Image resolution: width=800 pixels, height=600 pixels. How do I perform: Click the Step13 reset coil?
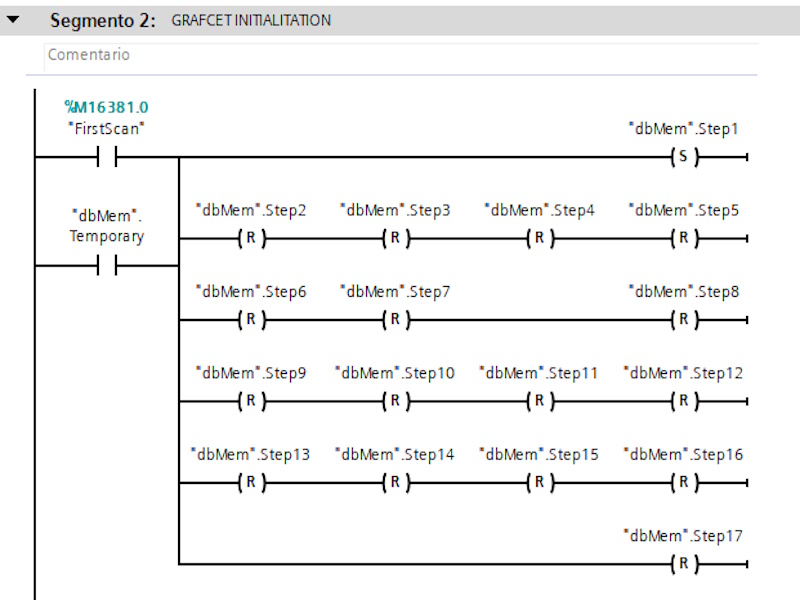(x=251, y=483)
